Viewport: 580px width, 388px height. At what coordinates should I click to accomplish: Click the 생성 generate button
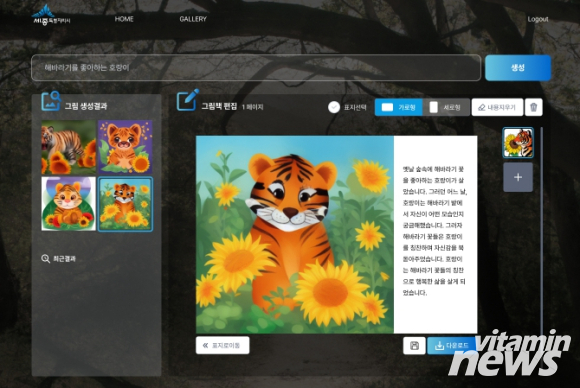pos(518,68)
